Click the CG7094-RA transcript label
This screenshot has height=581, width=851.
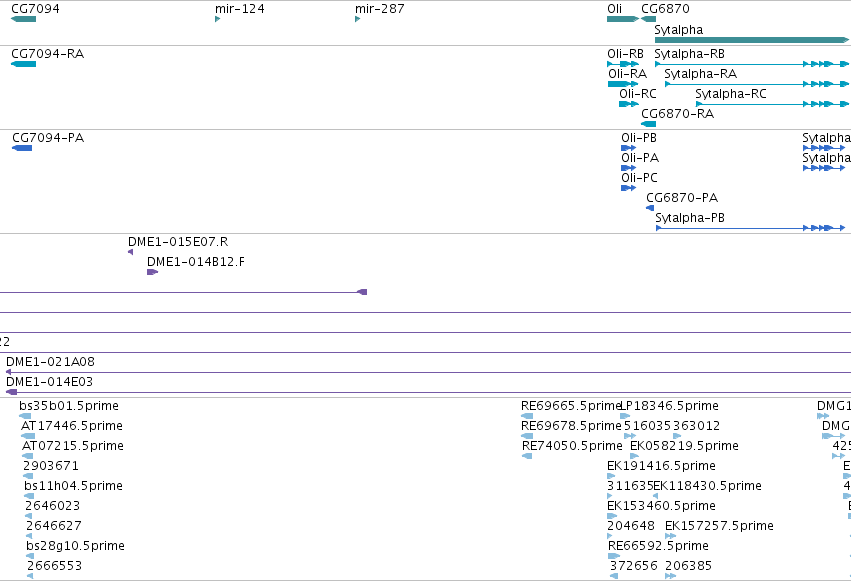tap(48, 54)
